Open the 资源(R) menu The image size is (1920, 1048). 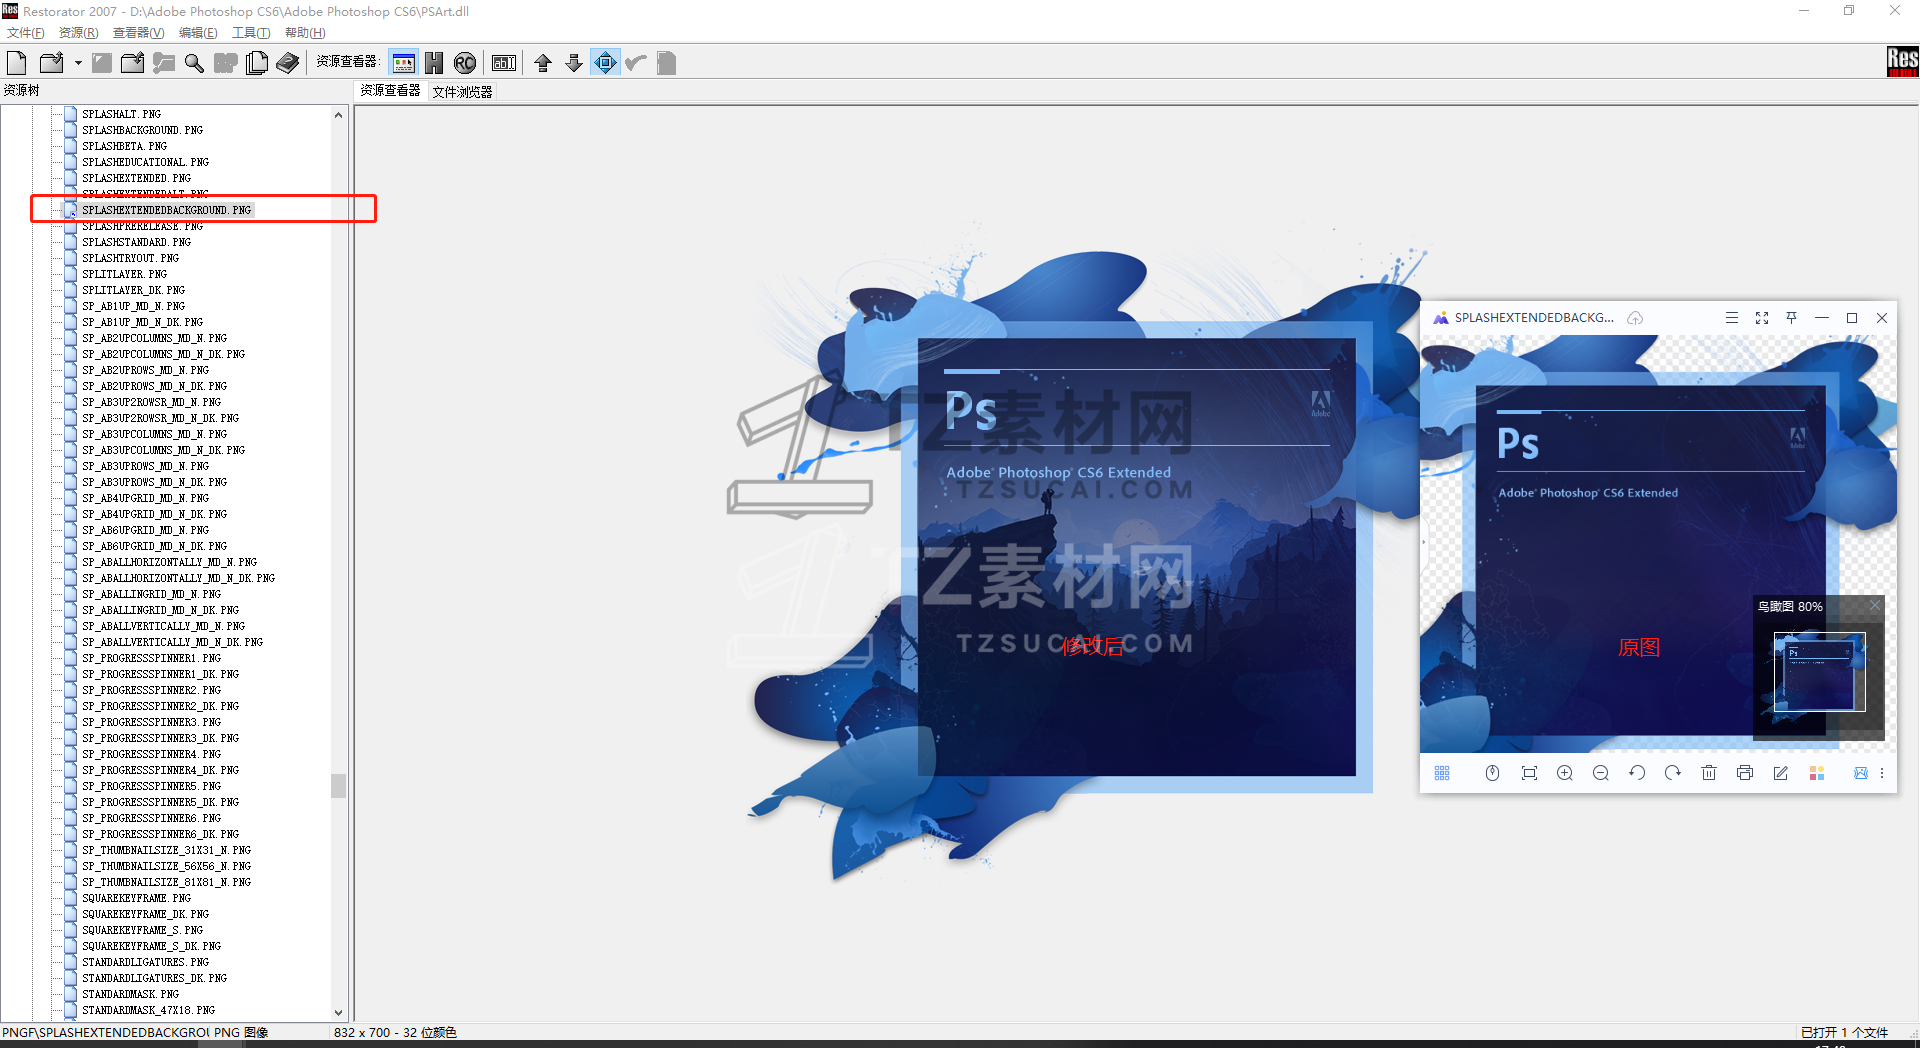[x=78, y=33]
